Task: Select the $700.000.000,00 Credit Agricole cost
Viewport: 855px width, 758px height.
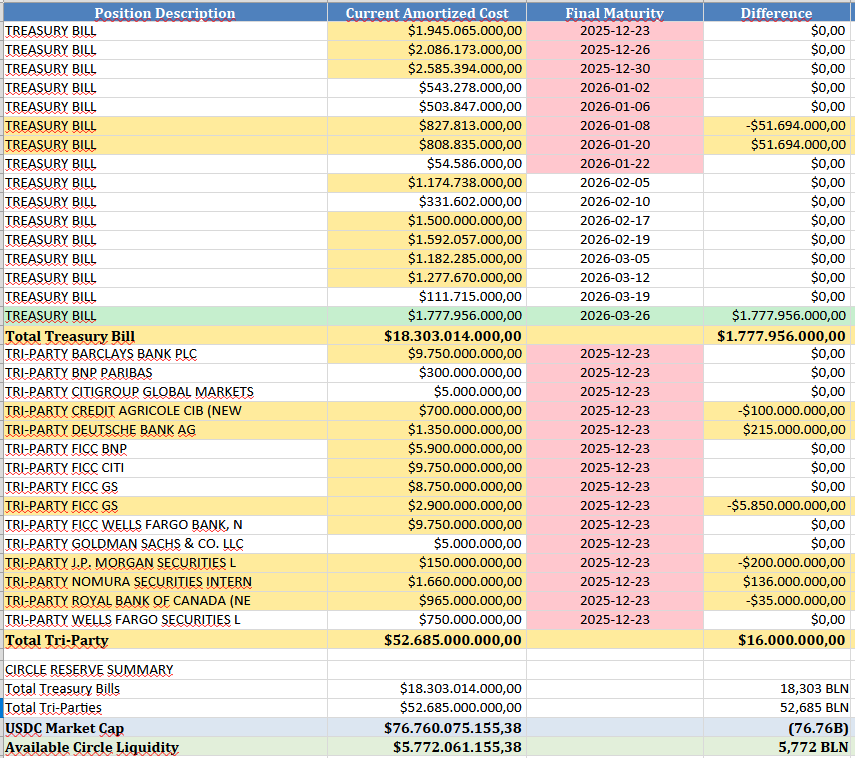Action: click(426, 411)
